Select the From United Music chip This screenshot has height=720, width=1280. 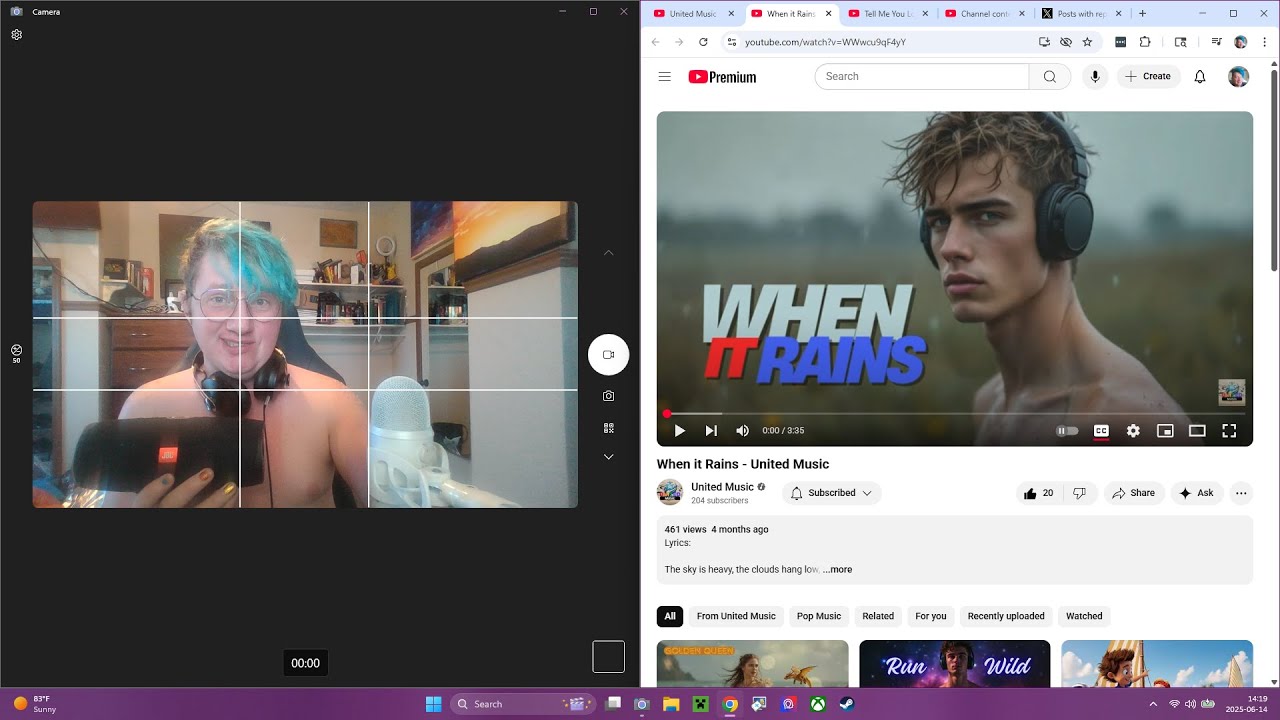736,616
